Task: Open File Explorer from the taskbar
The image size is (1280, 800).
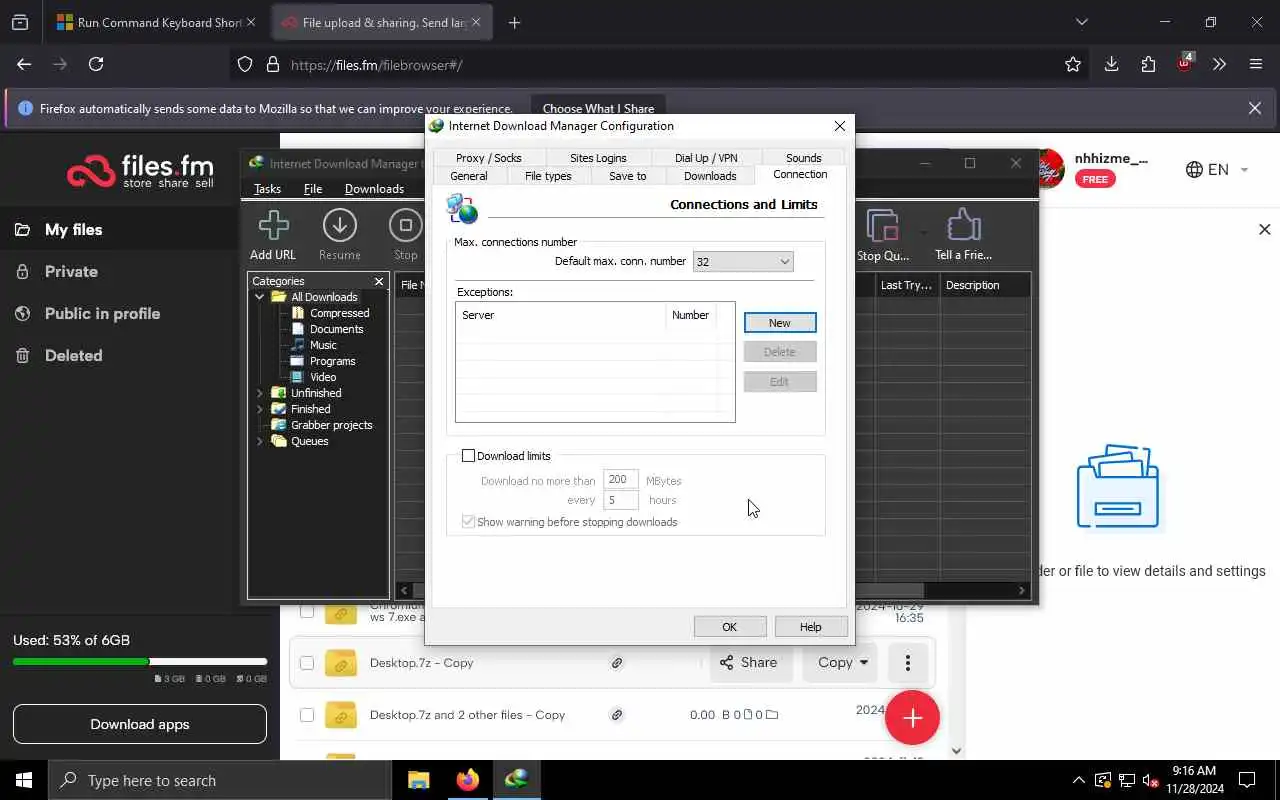Action: [x=418, y=780]
